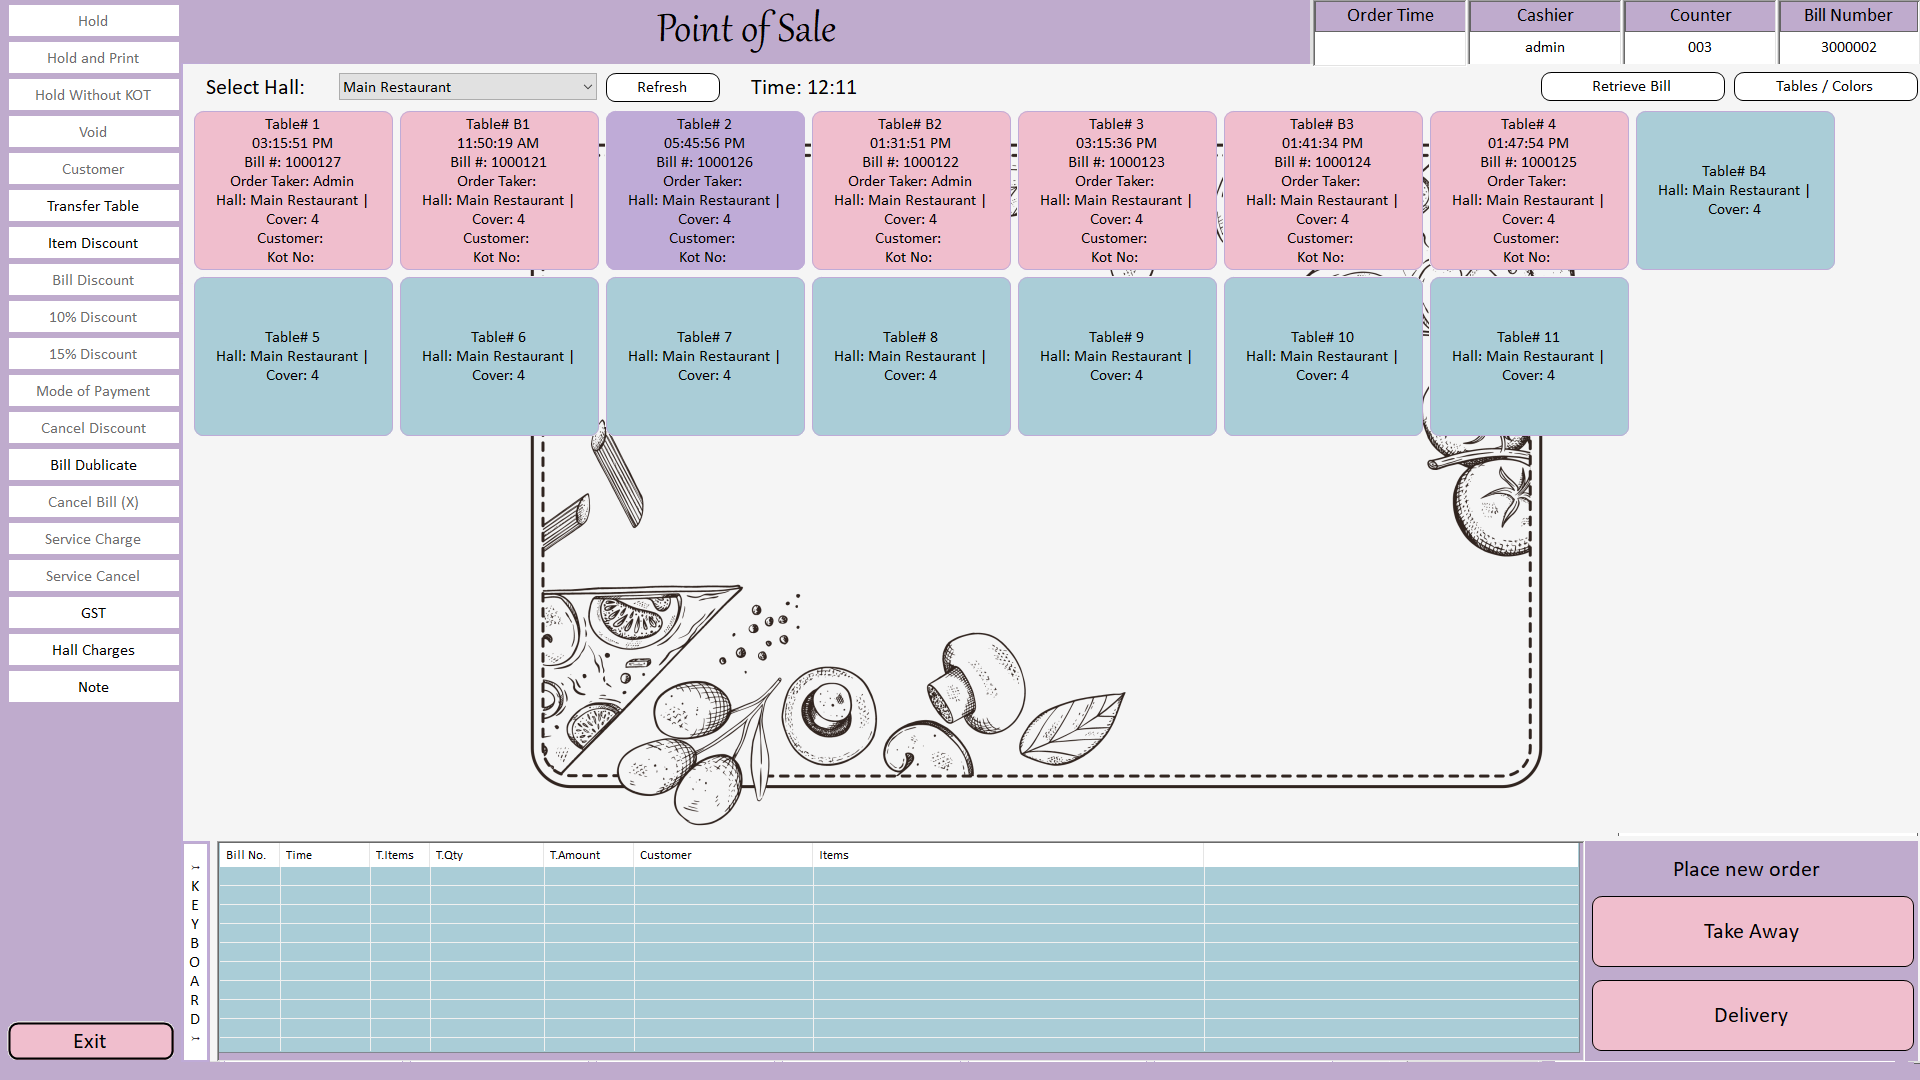The image size is (1920, 1080).
Task: Click the Refresh button
Action: tap(662, 87)
